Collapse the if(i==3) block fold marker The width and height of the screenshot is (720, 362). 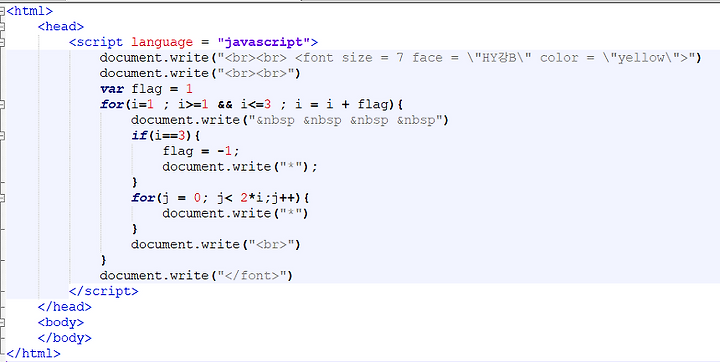pyautogui.click(x=2, y=136)
